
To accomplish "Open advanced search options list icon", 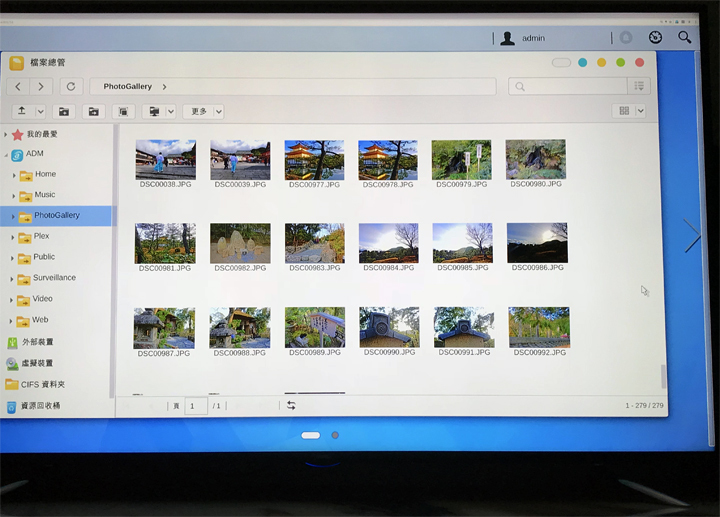I will (x=639, y=86).
